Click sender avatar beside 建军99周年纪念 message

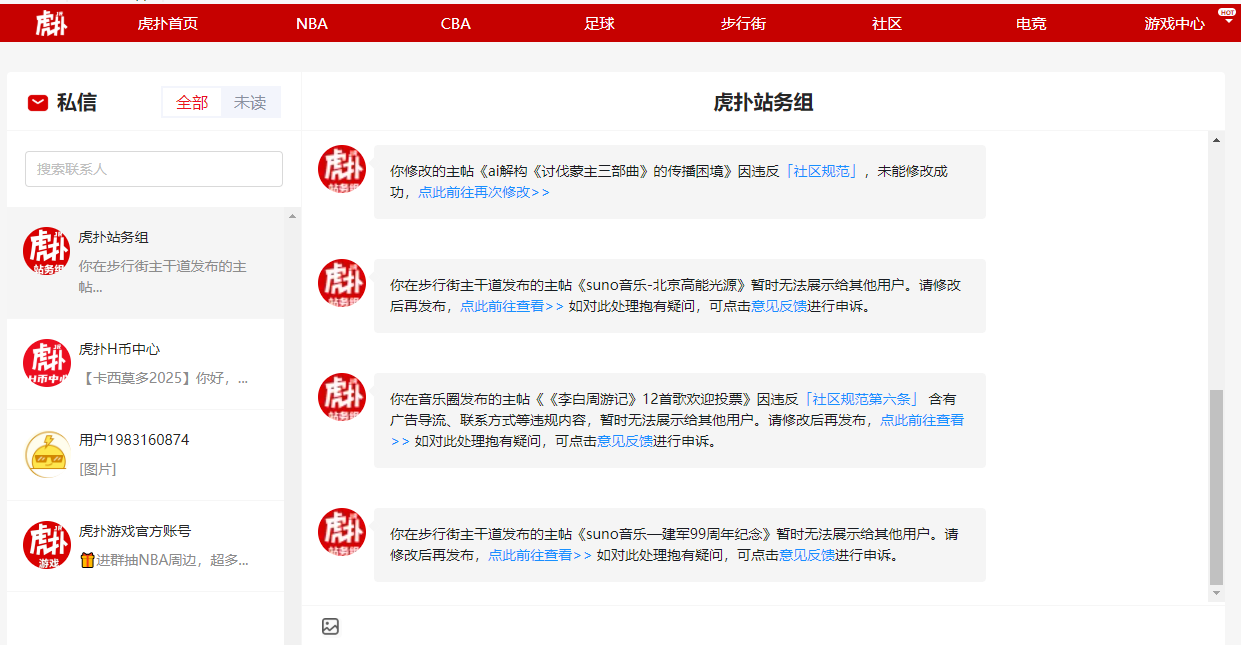342,531
